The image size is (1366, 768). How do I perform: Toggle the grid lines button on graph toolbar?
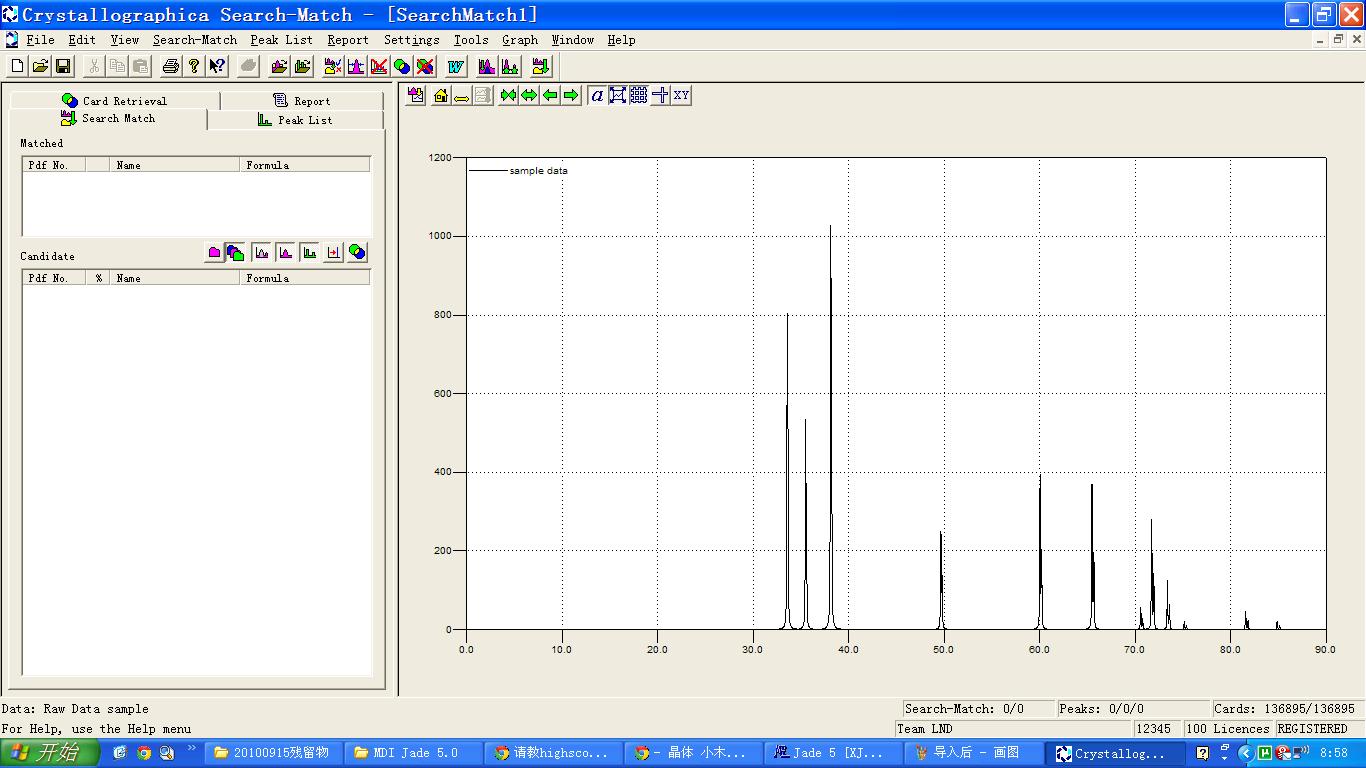click(639, 96)
